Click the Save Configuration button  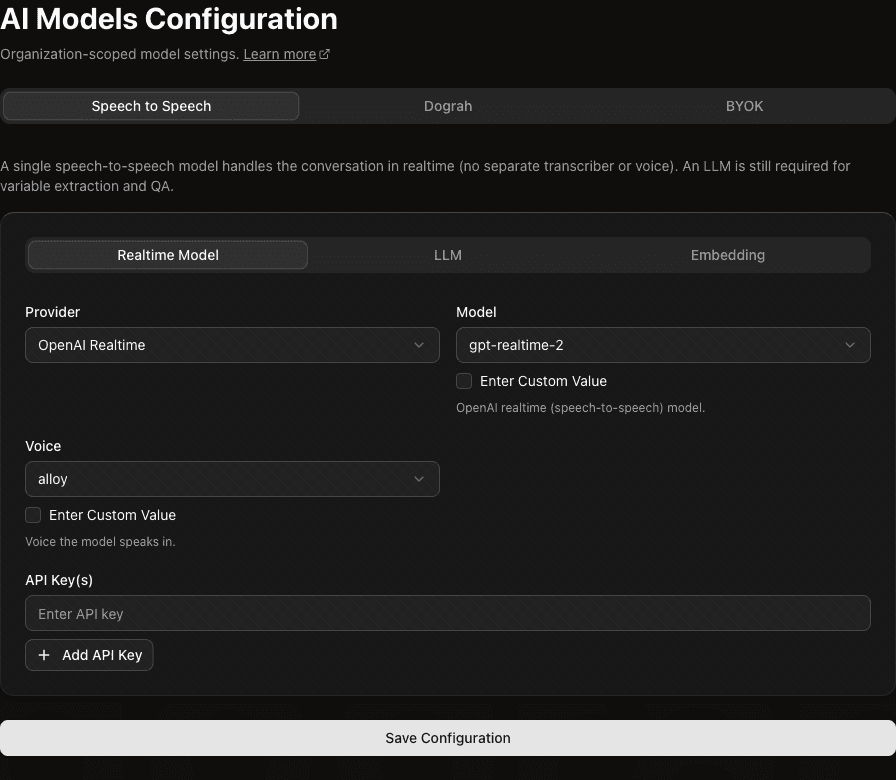[447, 738]
